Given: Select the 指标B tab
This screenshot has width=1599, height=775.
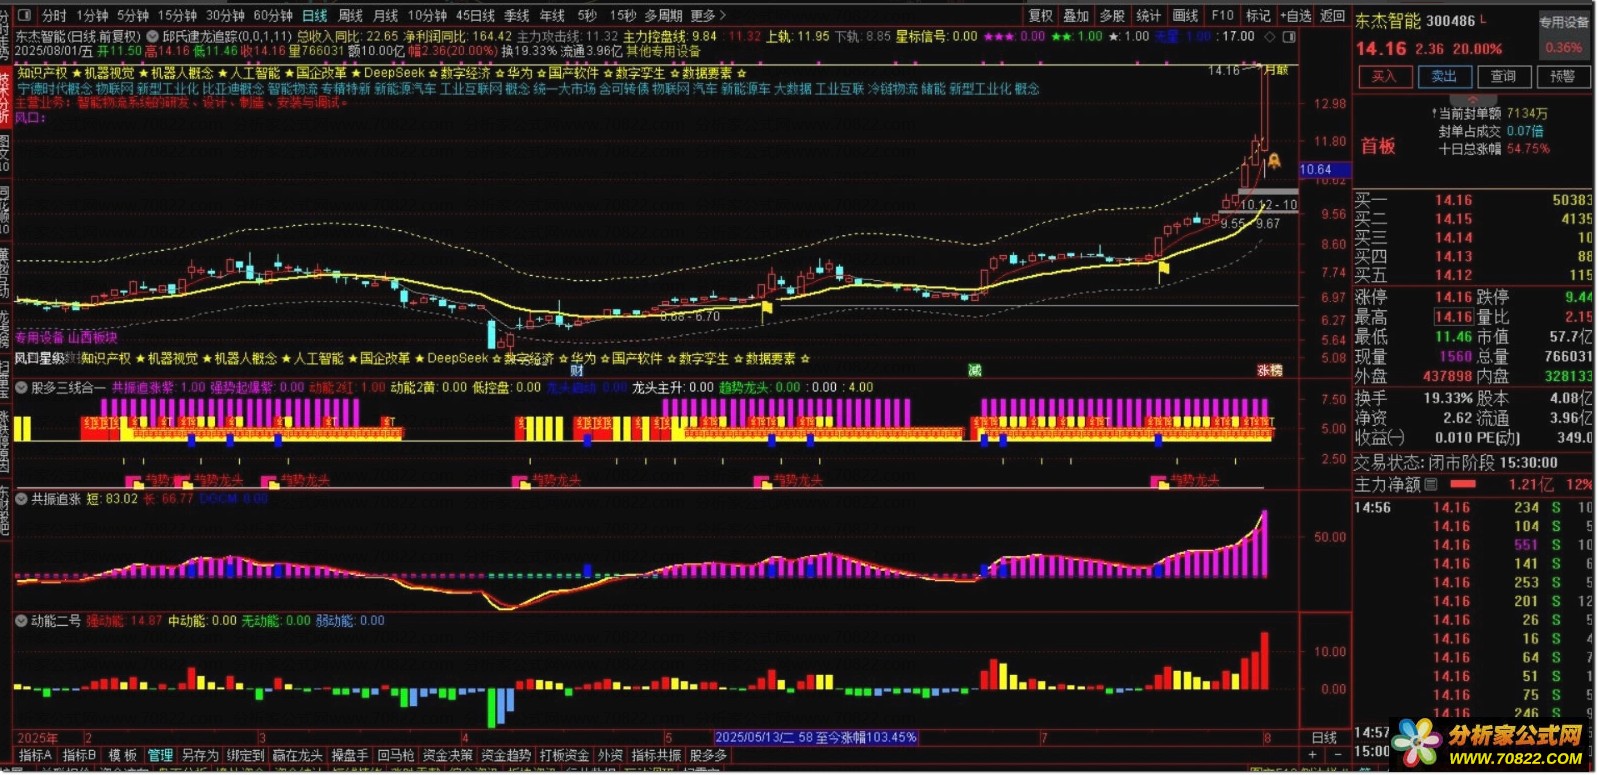Looking at the screenshot, I should (x=80, y=755).
